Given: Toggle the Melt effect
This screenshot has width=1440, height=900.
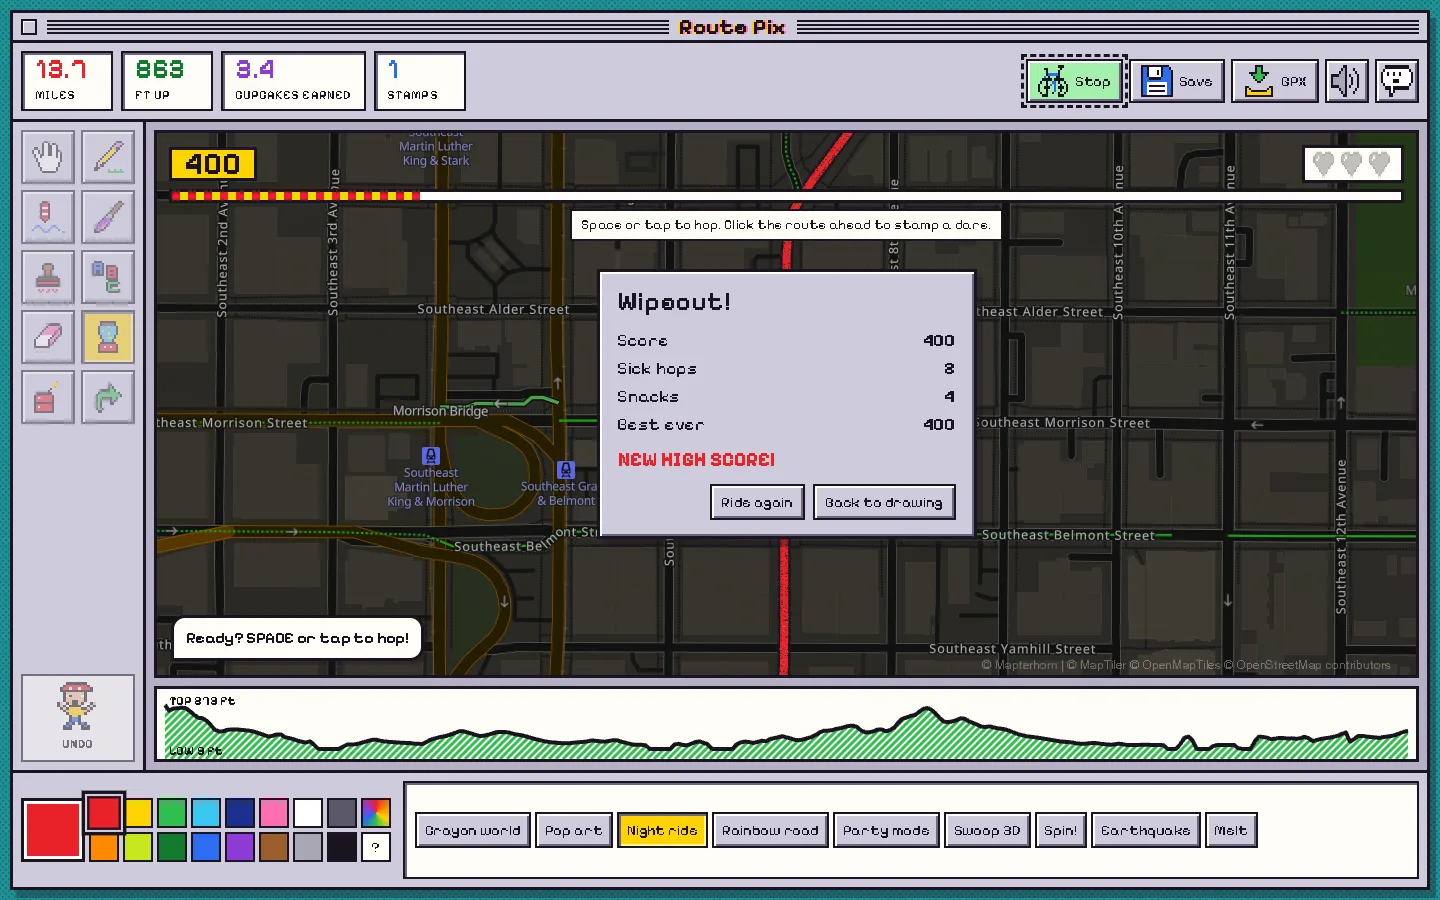Looking at the screenshot, I should pos(1231,830).
